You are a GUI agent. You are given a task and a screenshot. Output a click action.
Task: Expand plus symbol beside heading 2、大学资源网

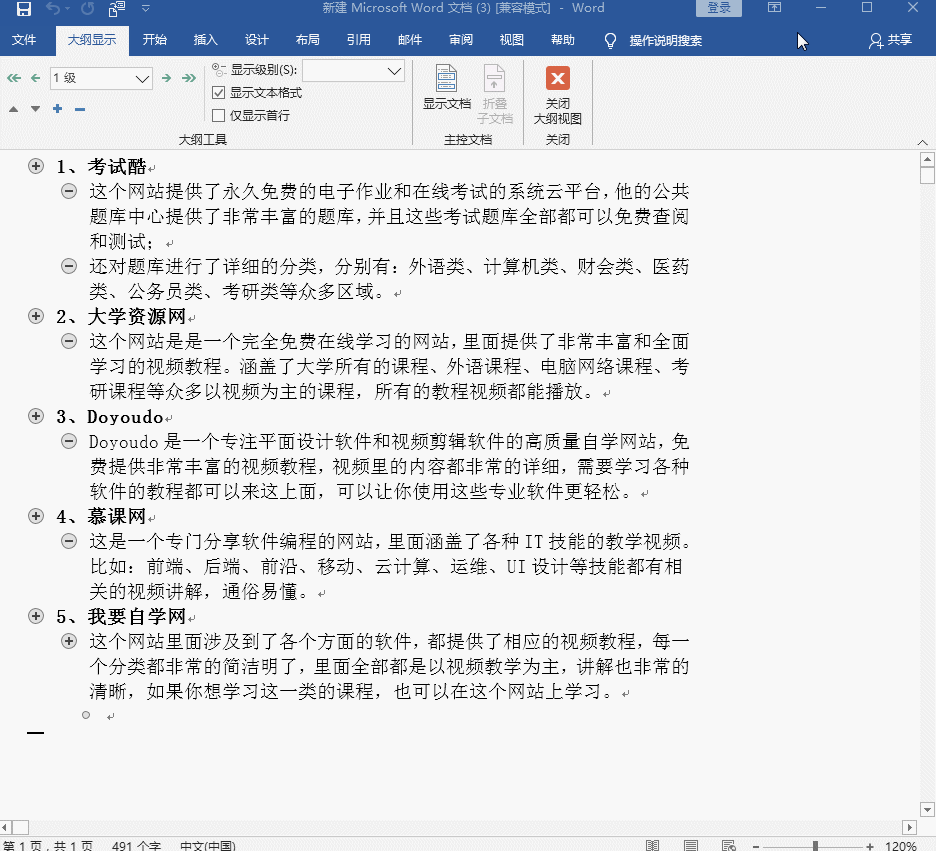[36, 316]
